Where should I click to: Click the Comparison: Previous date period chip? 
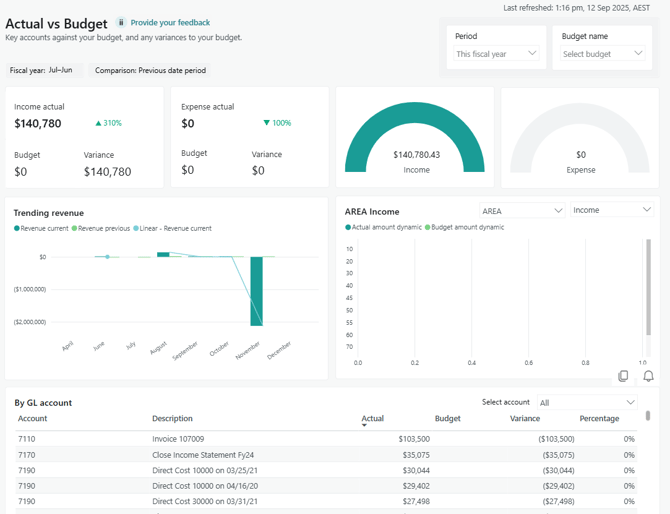150,71
